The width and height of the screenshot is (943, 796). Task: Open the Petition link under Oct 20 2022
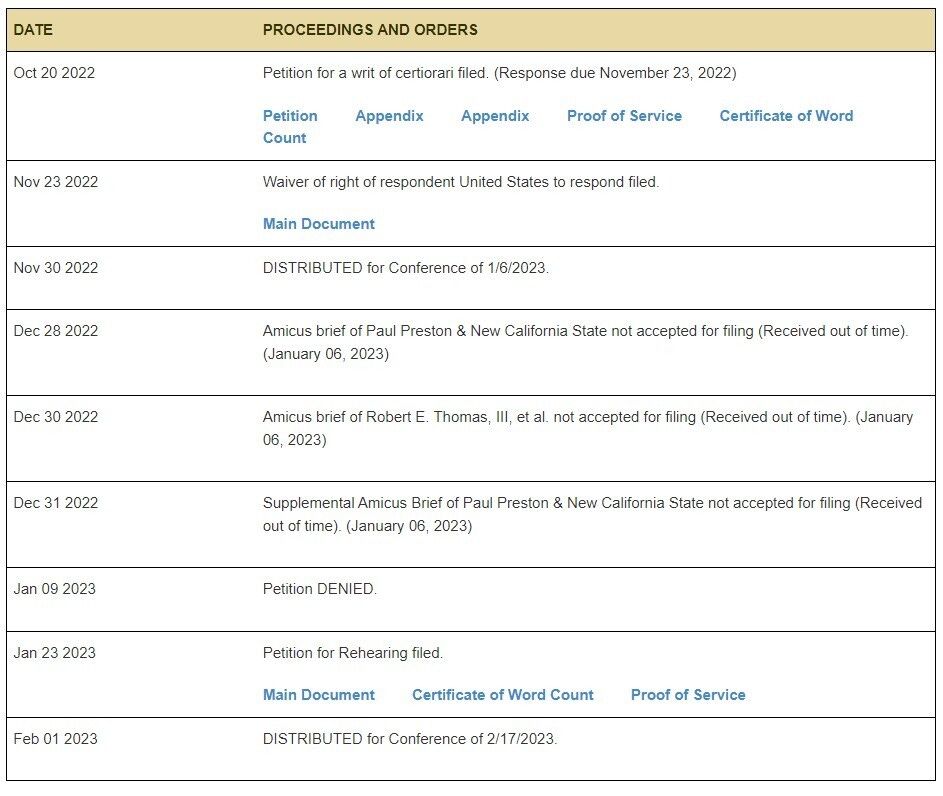click(x=290, y=115)
